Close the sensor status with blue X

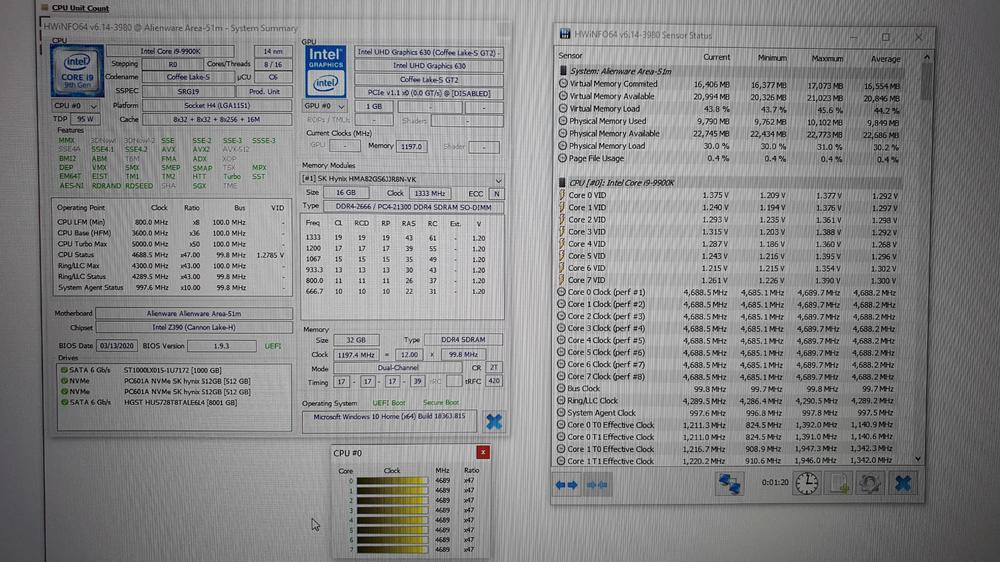click(x=903, y=484)
